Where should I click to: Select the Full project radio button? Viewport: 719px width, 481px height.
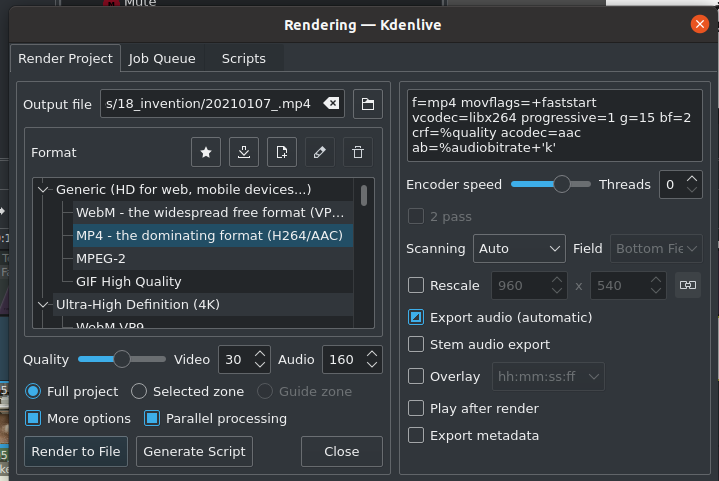click(33, 392)
